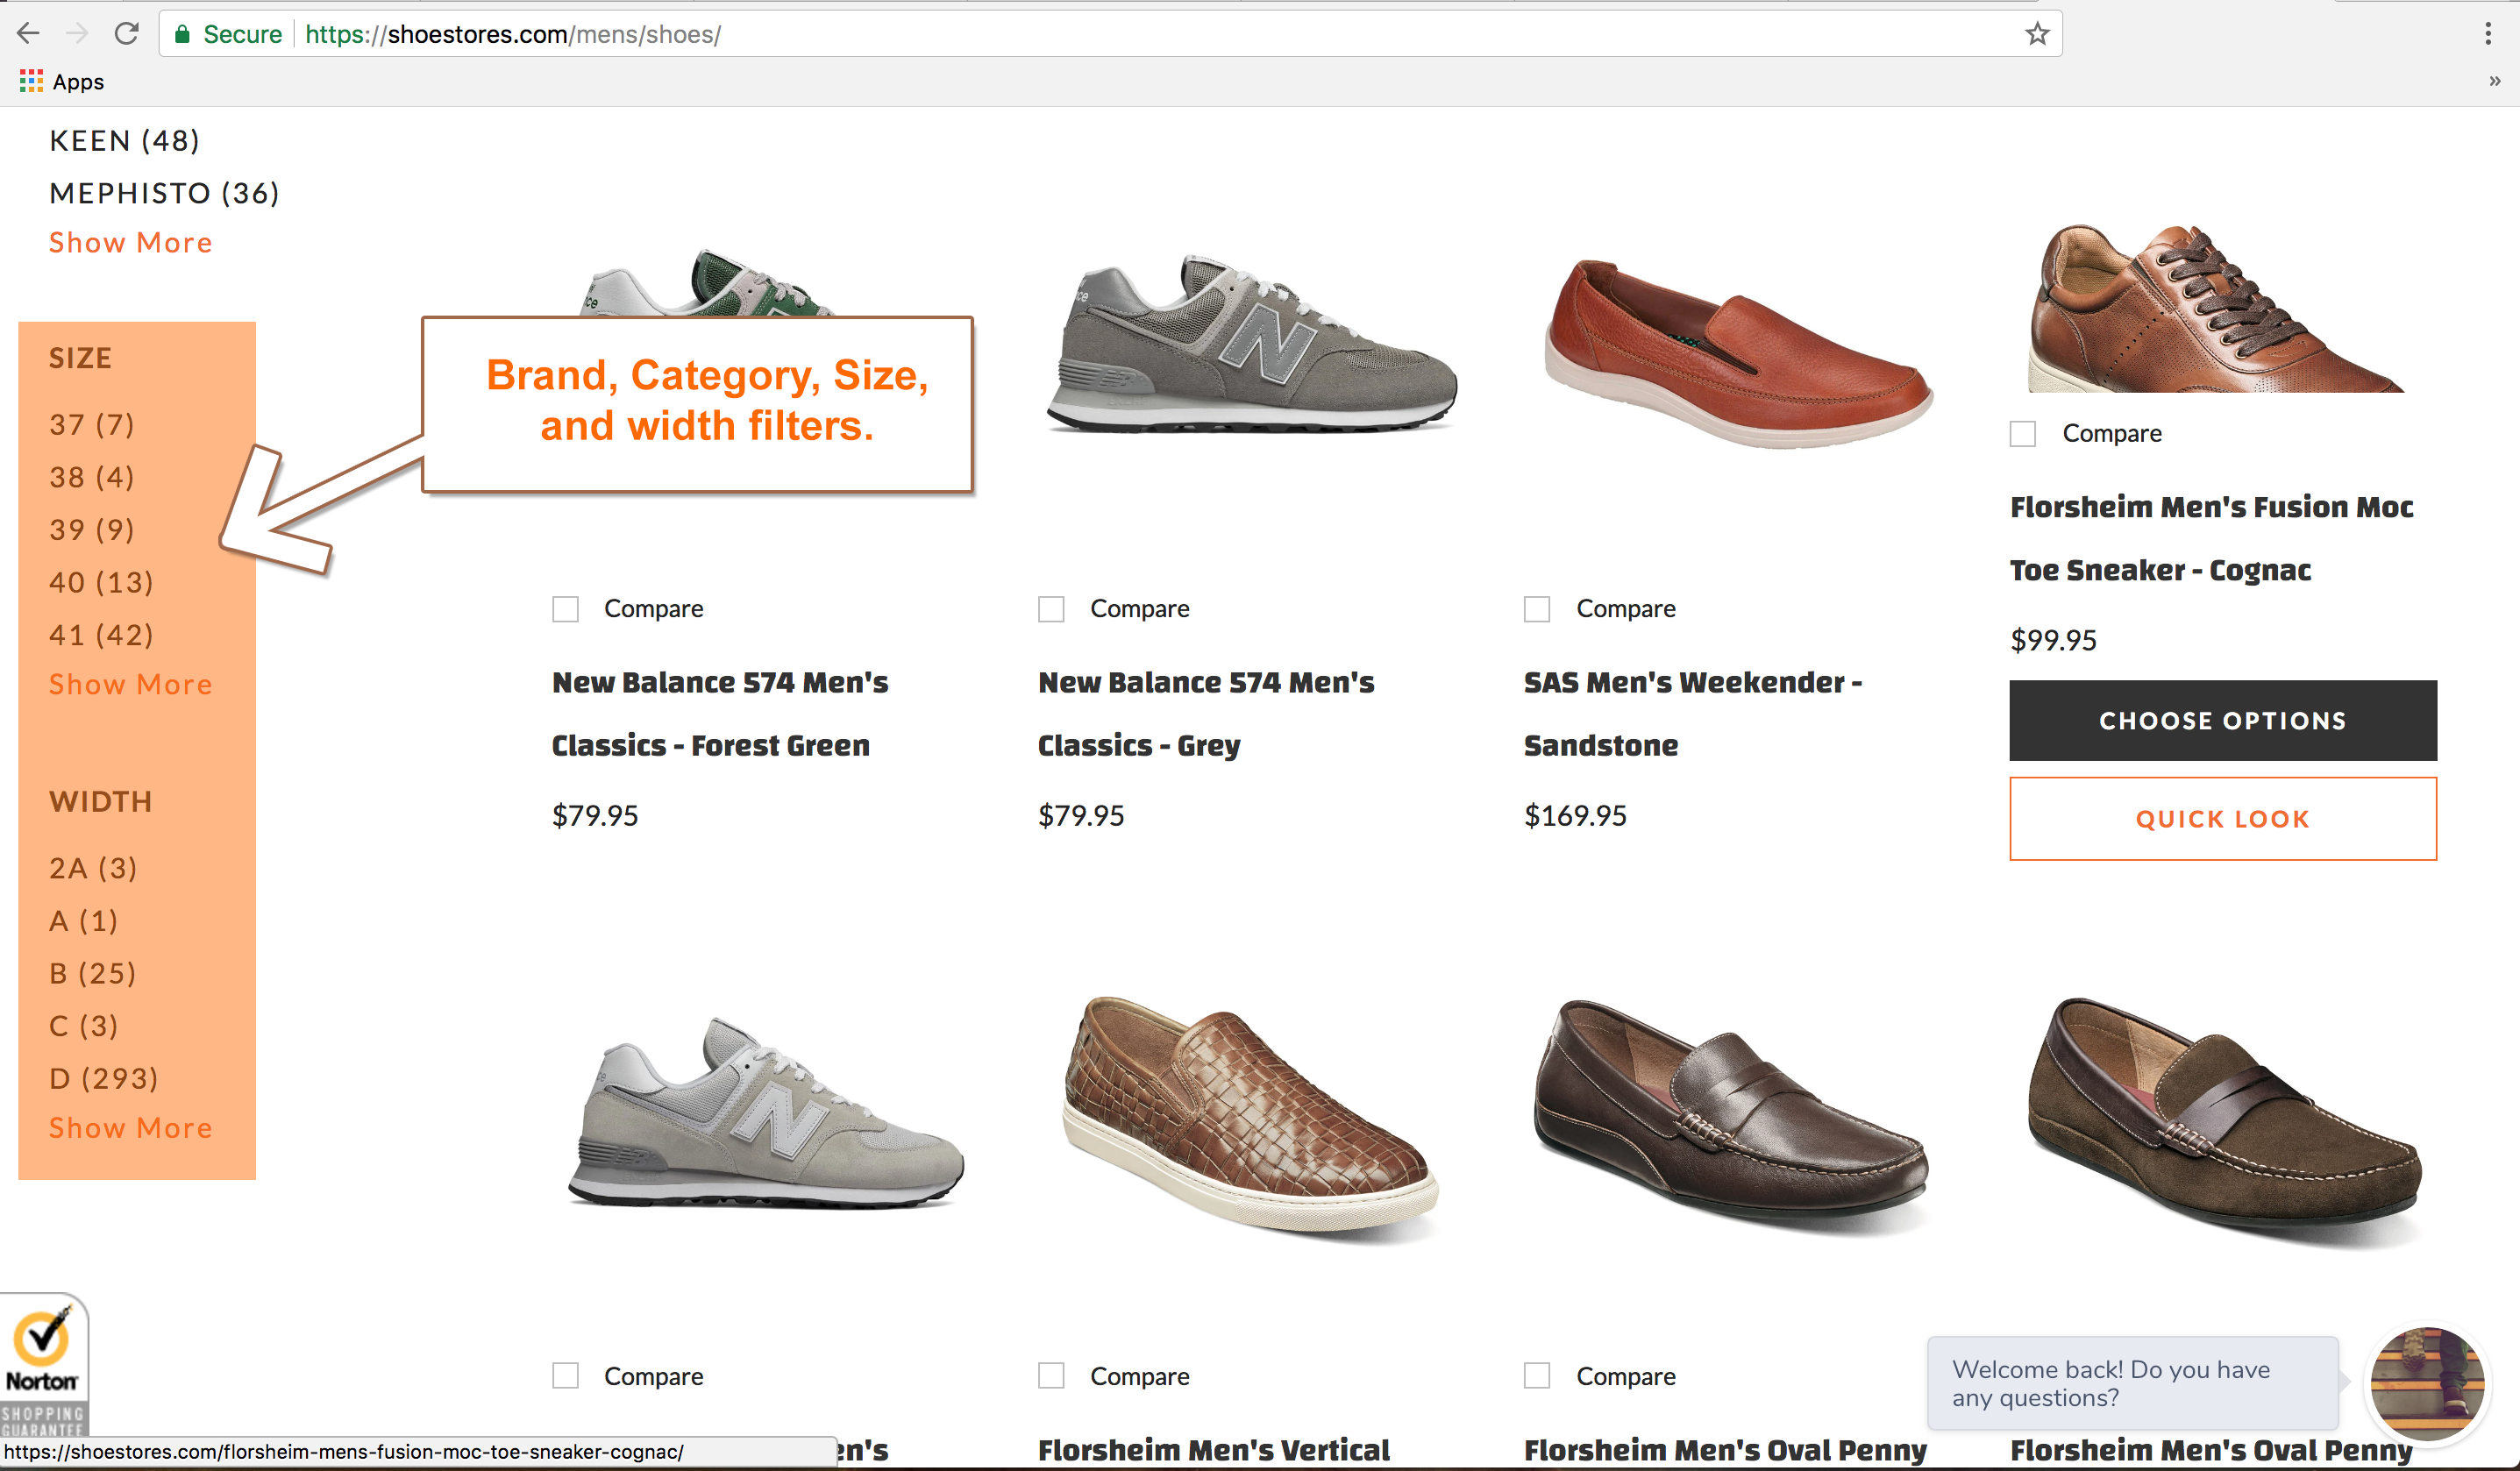The image size is (2520, 1471).
Task: Open Florsheim Fusion Moc Toe Sneaker title
Action: coord(2211,539)
